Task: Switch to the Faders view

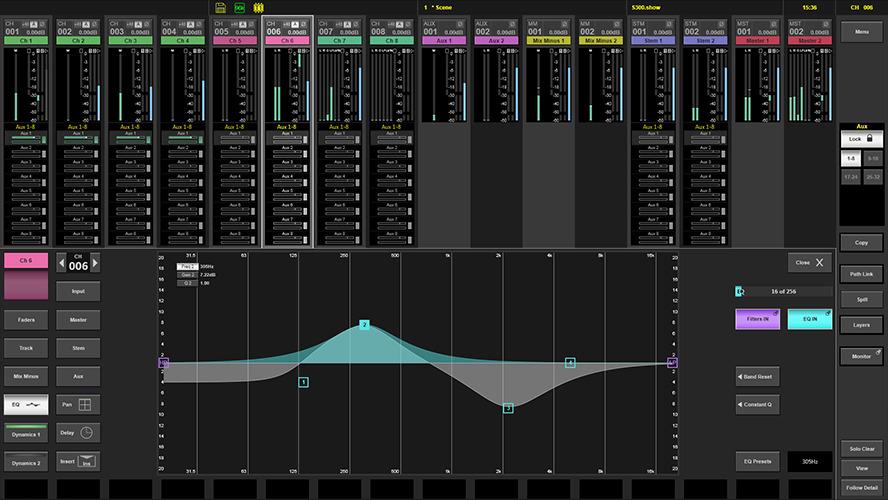Action: [x=26, y=320]
